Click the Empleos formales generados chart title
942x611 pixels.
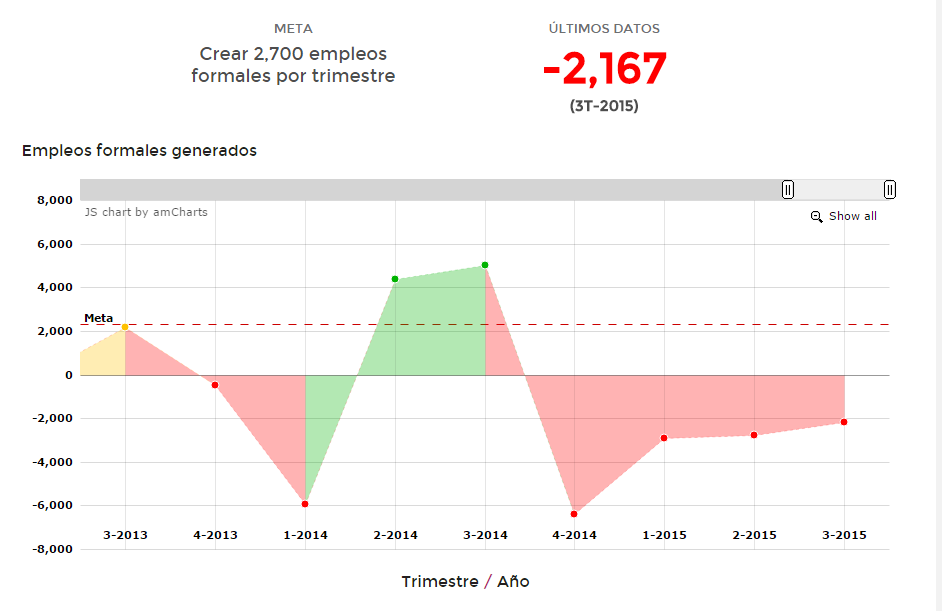click(x=139, y=151)
